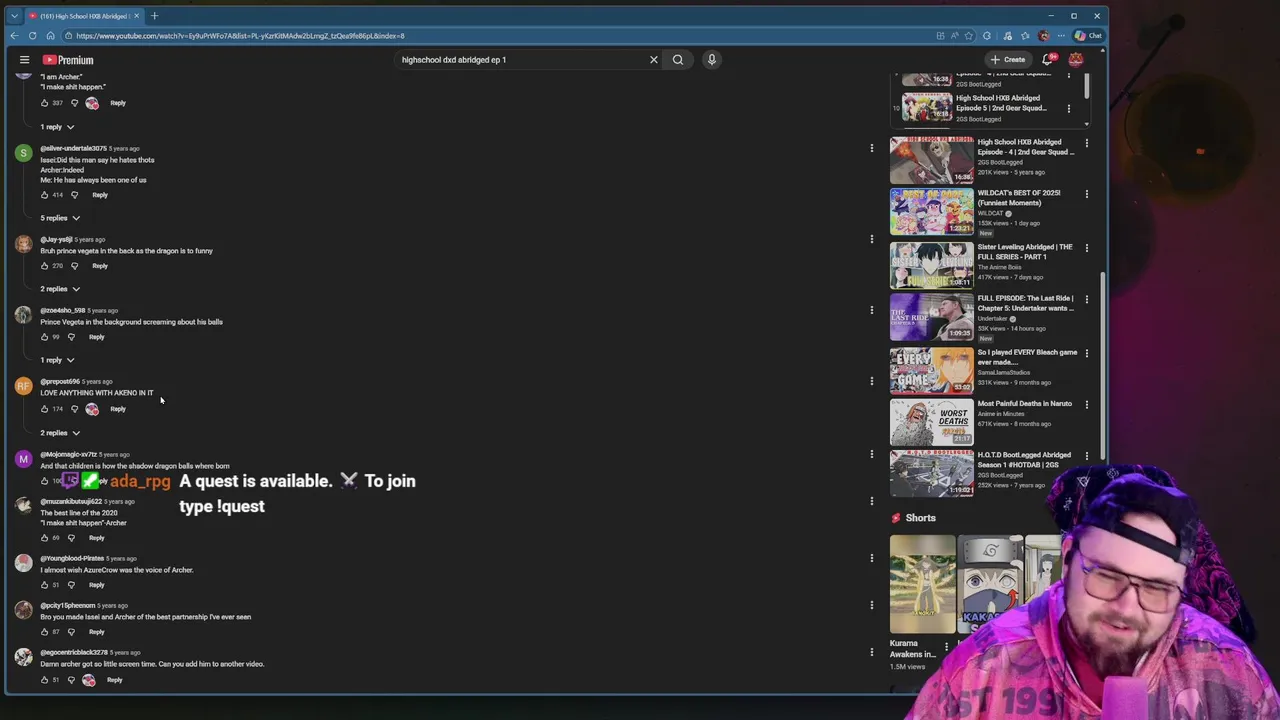Image resolution: width=1280 pixels, height=720 pixels.
Task: Close the High School HXB Abridged tab
Action: coord(137,16)
